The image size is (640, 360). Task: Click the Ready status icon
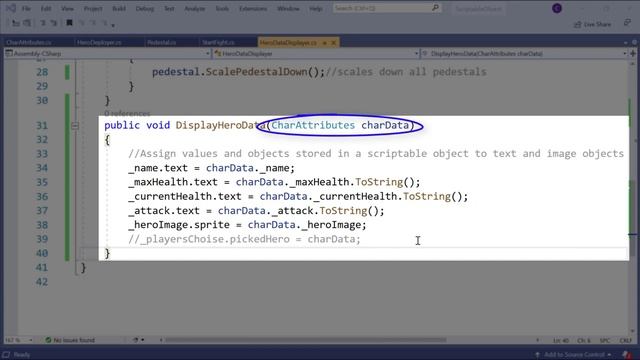coord(6,355)
